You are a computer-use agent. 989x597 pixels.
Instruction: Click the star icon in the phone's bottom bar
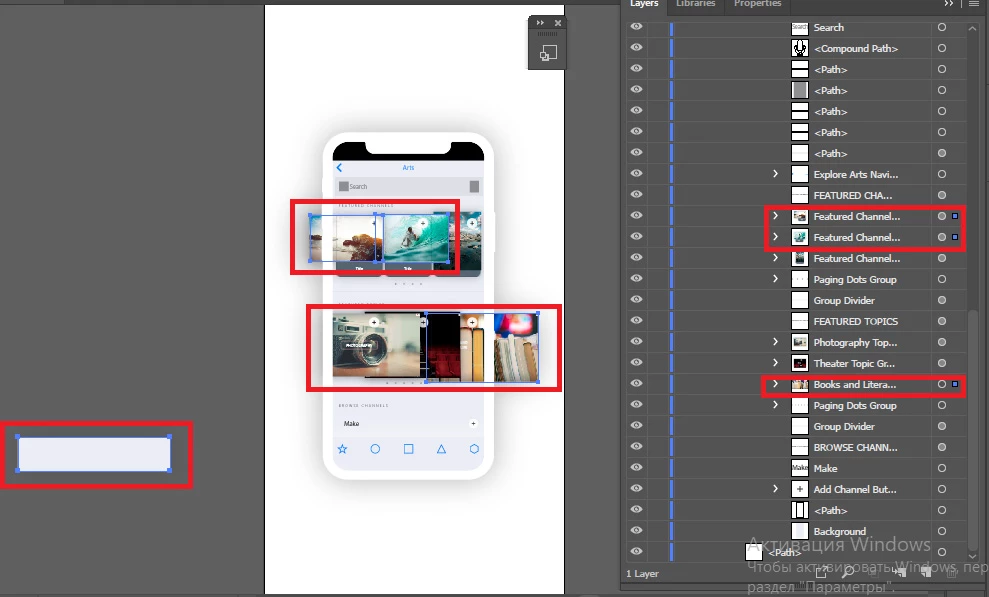pyautogui.click(x=342, y=449)
